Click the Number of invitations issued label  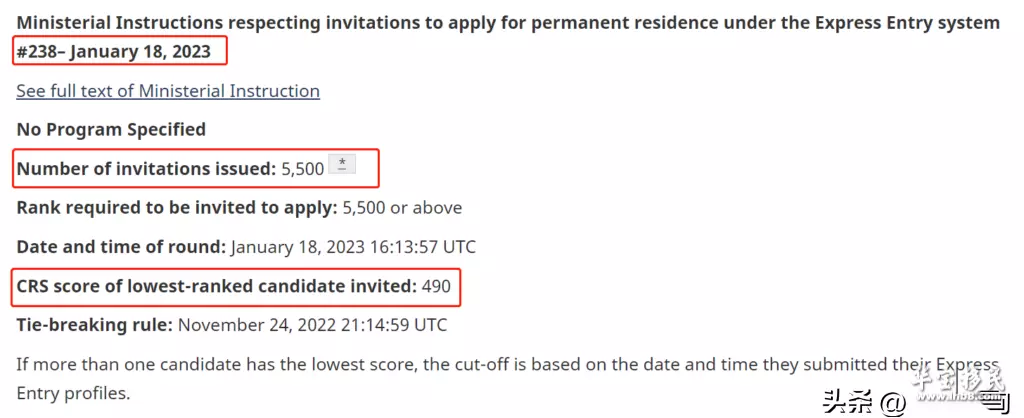click(x=147, y=169)
